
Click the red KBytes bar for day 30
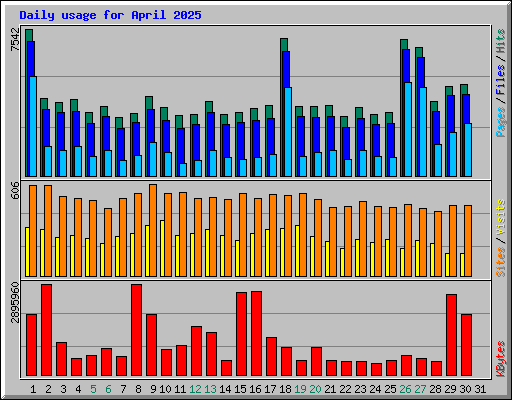(x=467, y=345)
